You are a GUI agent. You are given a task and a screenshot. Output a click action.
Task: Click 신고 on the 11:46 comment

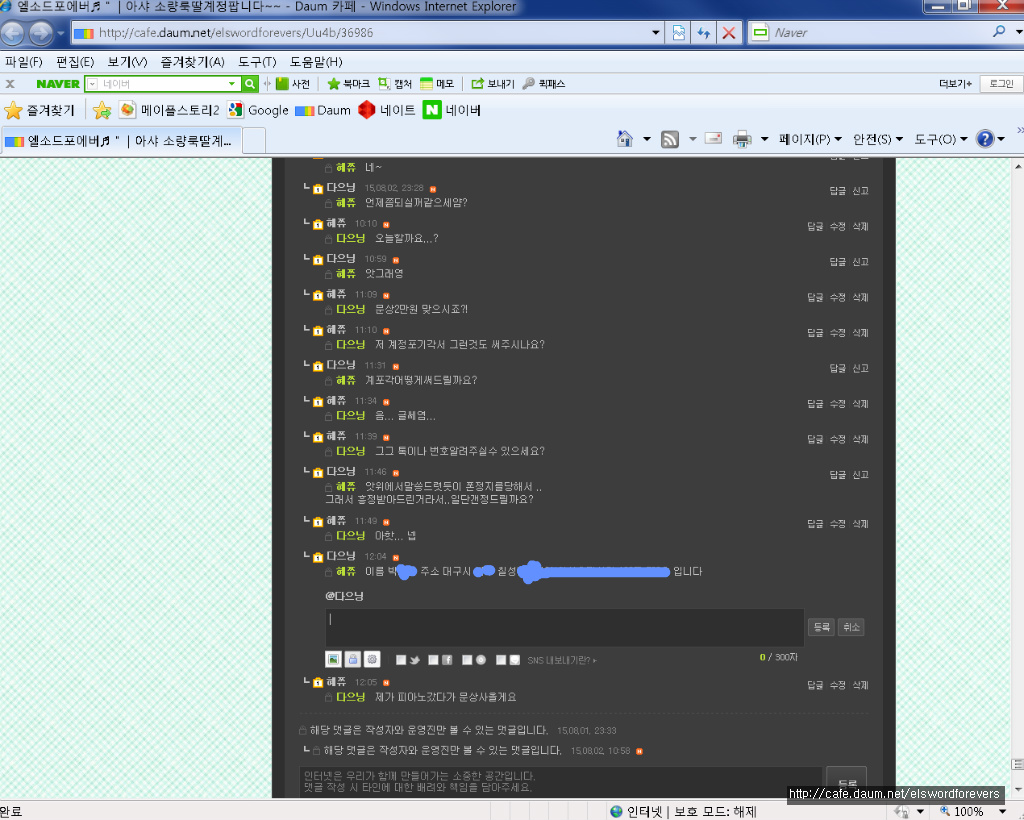pos(860,475)
